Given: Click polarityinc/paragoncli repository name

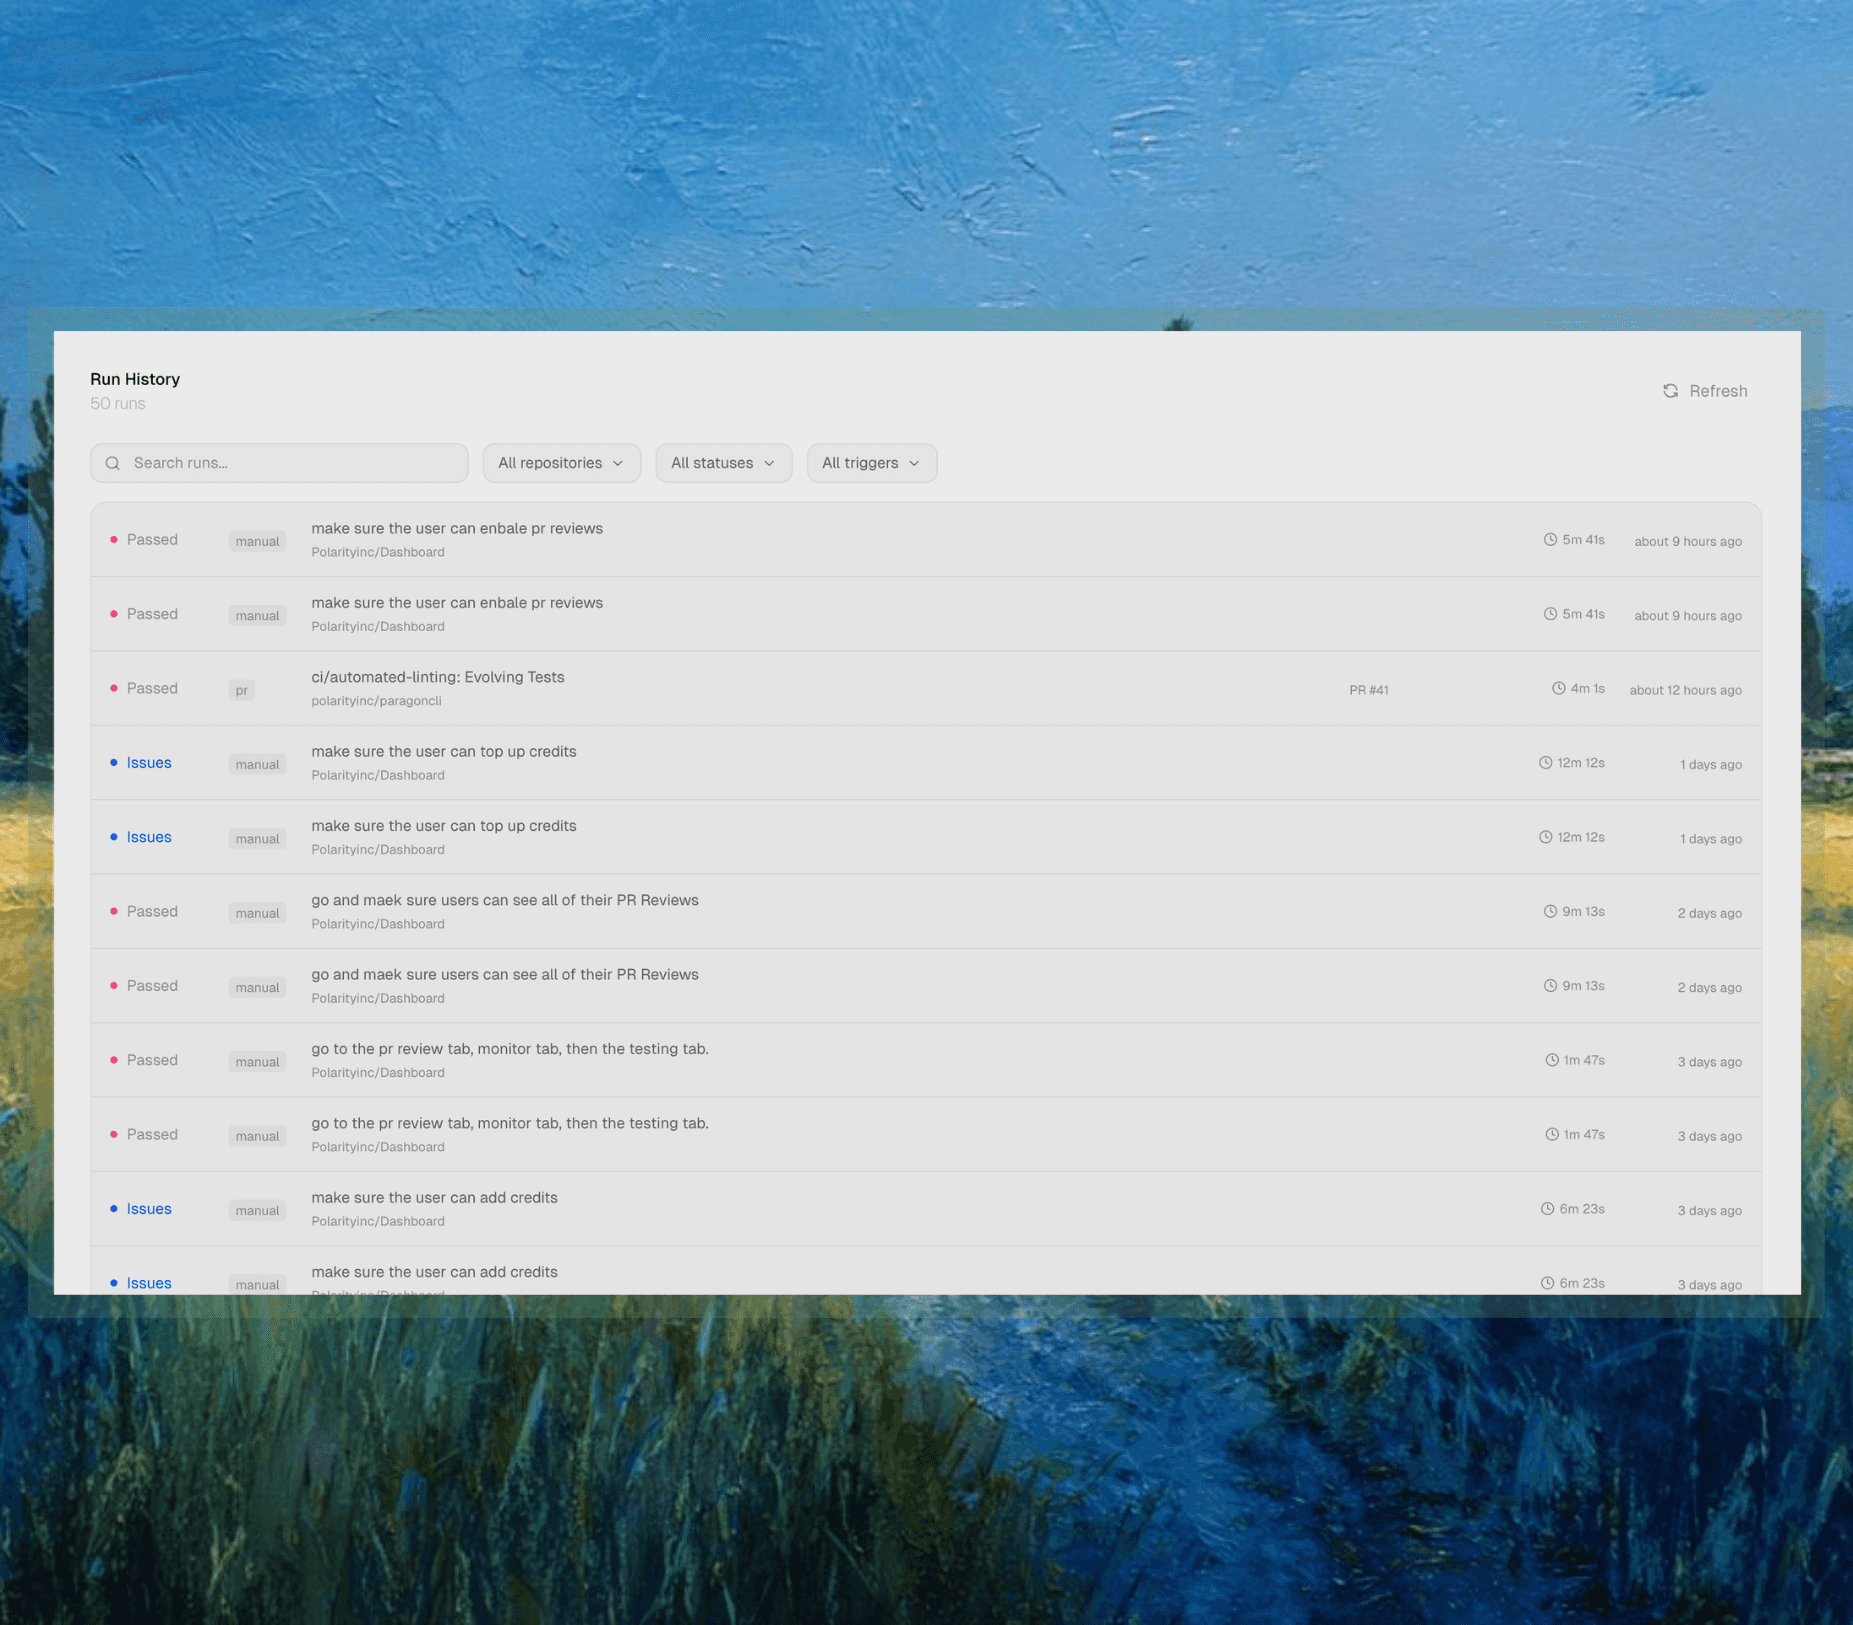Looking at the screenshot, I should click(376, 700).
